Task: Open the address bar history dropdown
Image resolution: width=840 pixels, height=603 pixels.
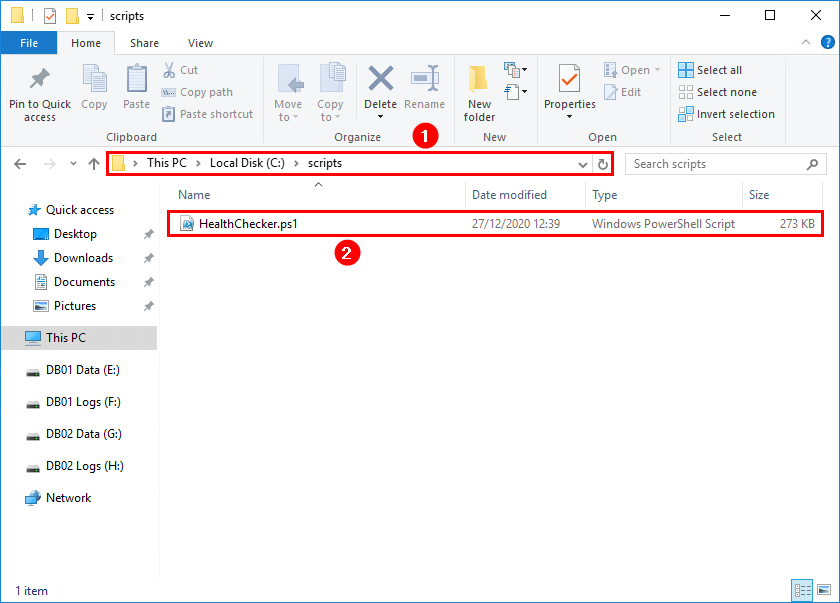Action: (582, 163)
